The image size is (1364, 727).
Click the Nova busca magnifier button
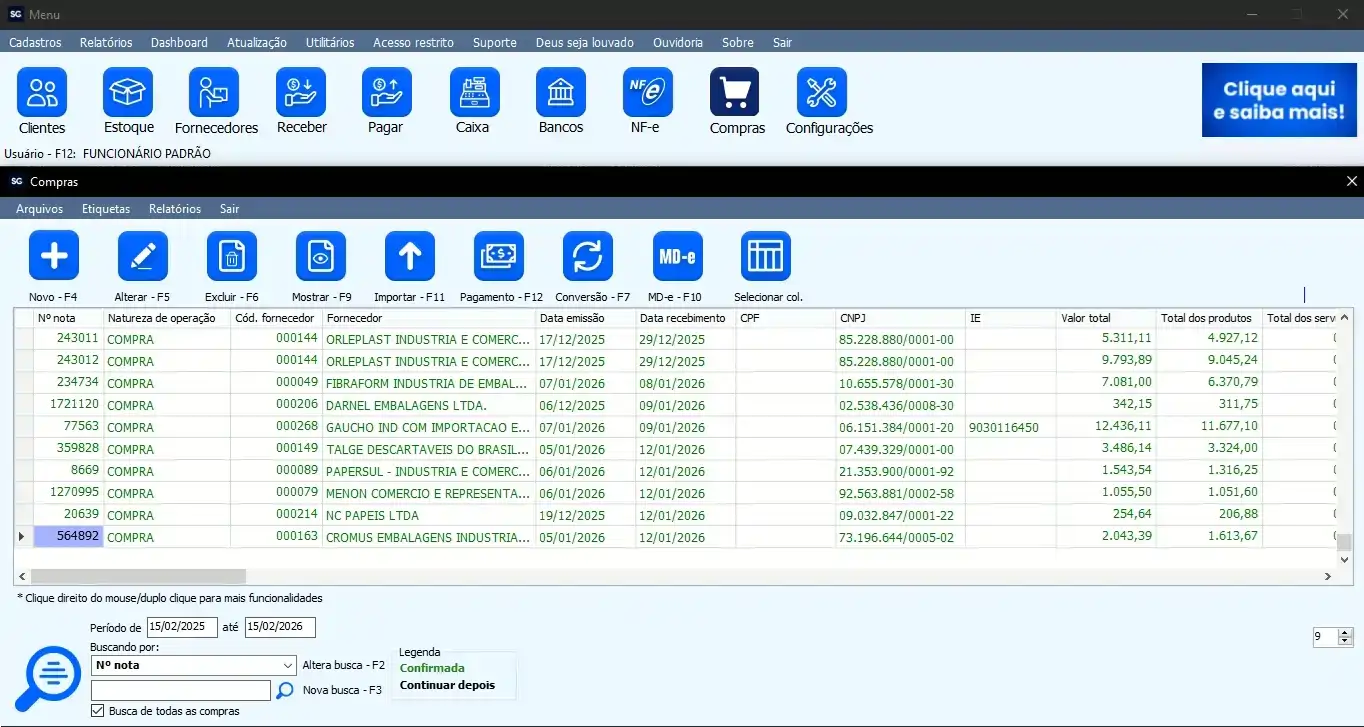pos(285,690)
